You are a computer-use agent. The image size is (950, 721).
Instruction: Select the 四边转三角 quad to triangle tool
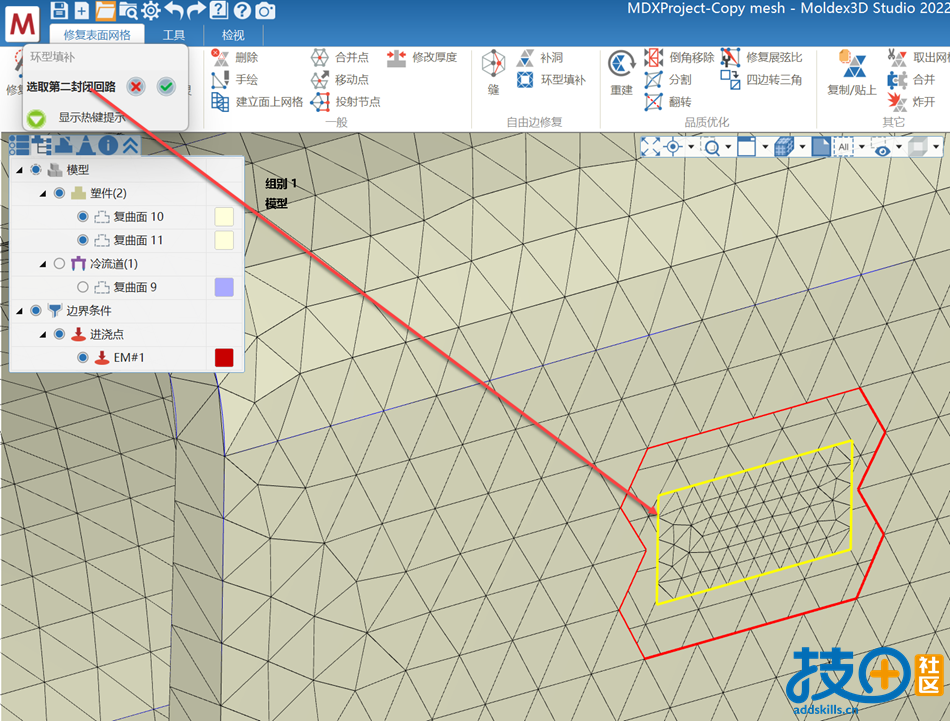(x=762, y=79)
